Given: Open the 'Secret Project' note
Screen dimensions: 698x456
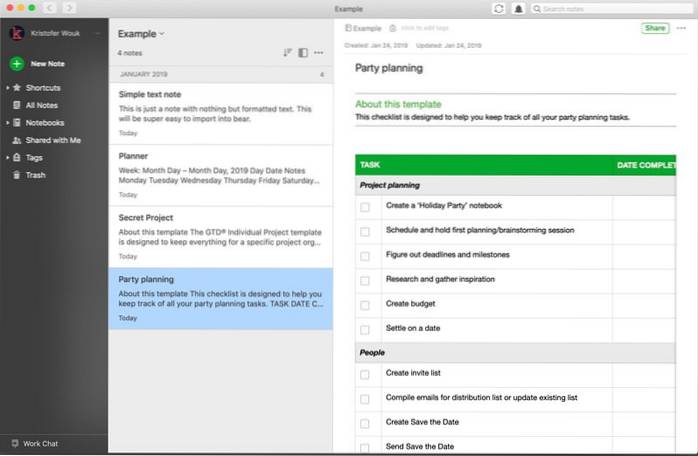Looking at the screenshot, I should pos(219,230).
